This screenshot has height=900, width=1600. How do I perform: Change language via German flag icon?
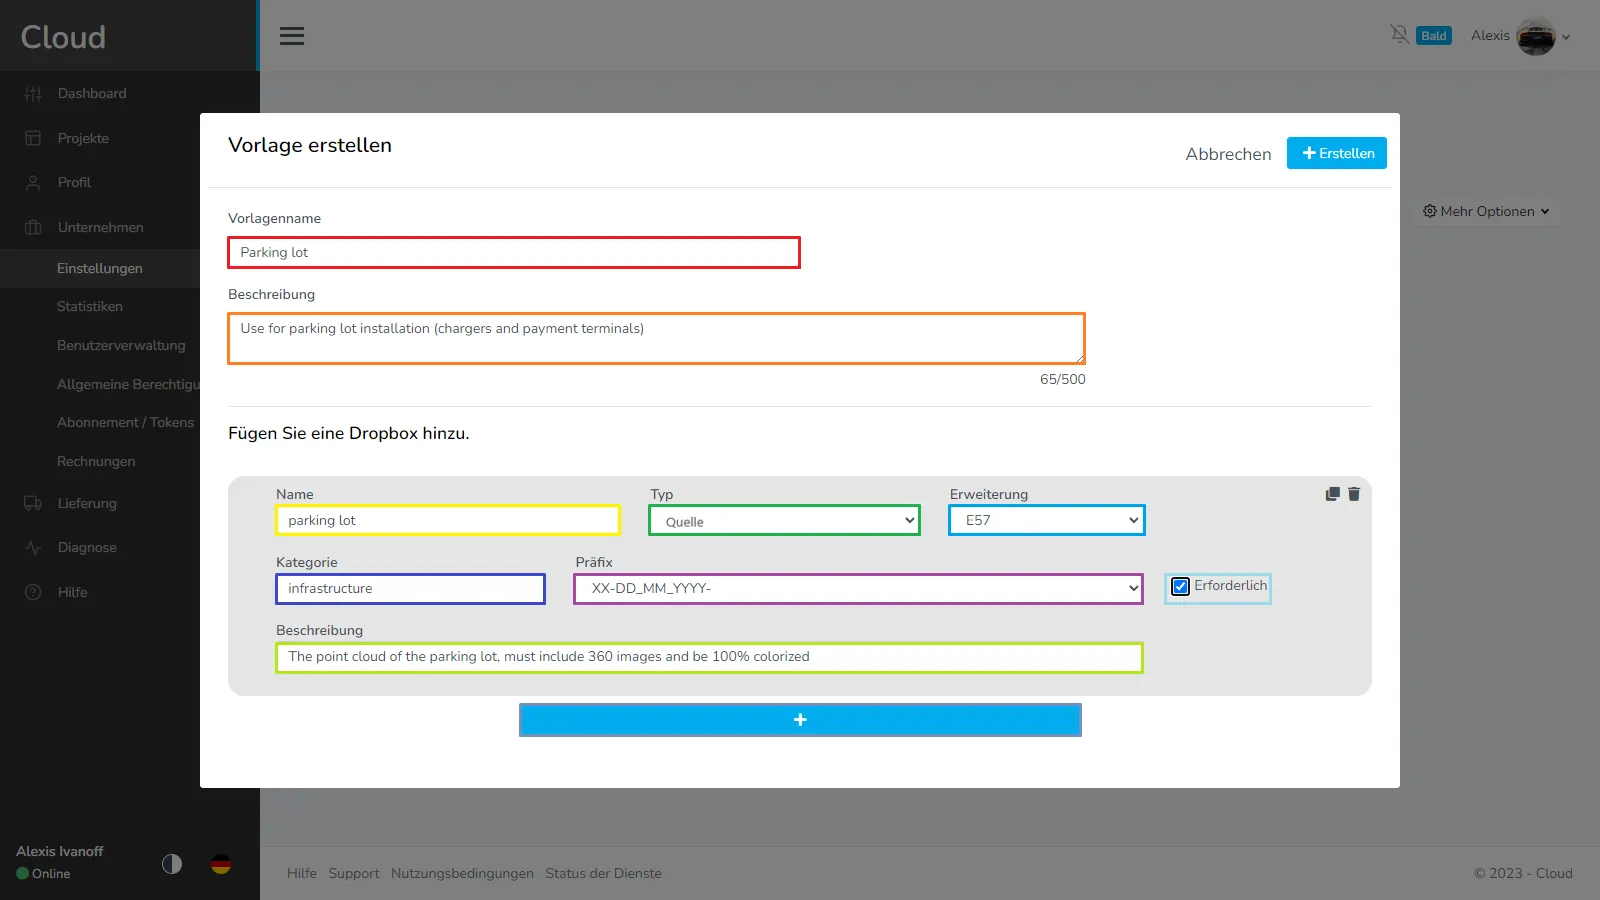click(x=221, y=864)
